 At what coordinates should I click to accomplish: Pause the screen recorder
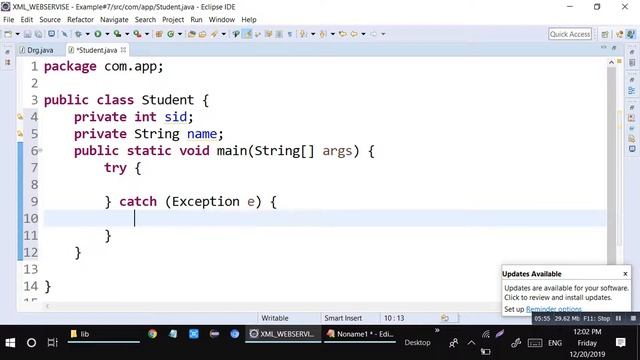(618, 318)
